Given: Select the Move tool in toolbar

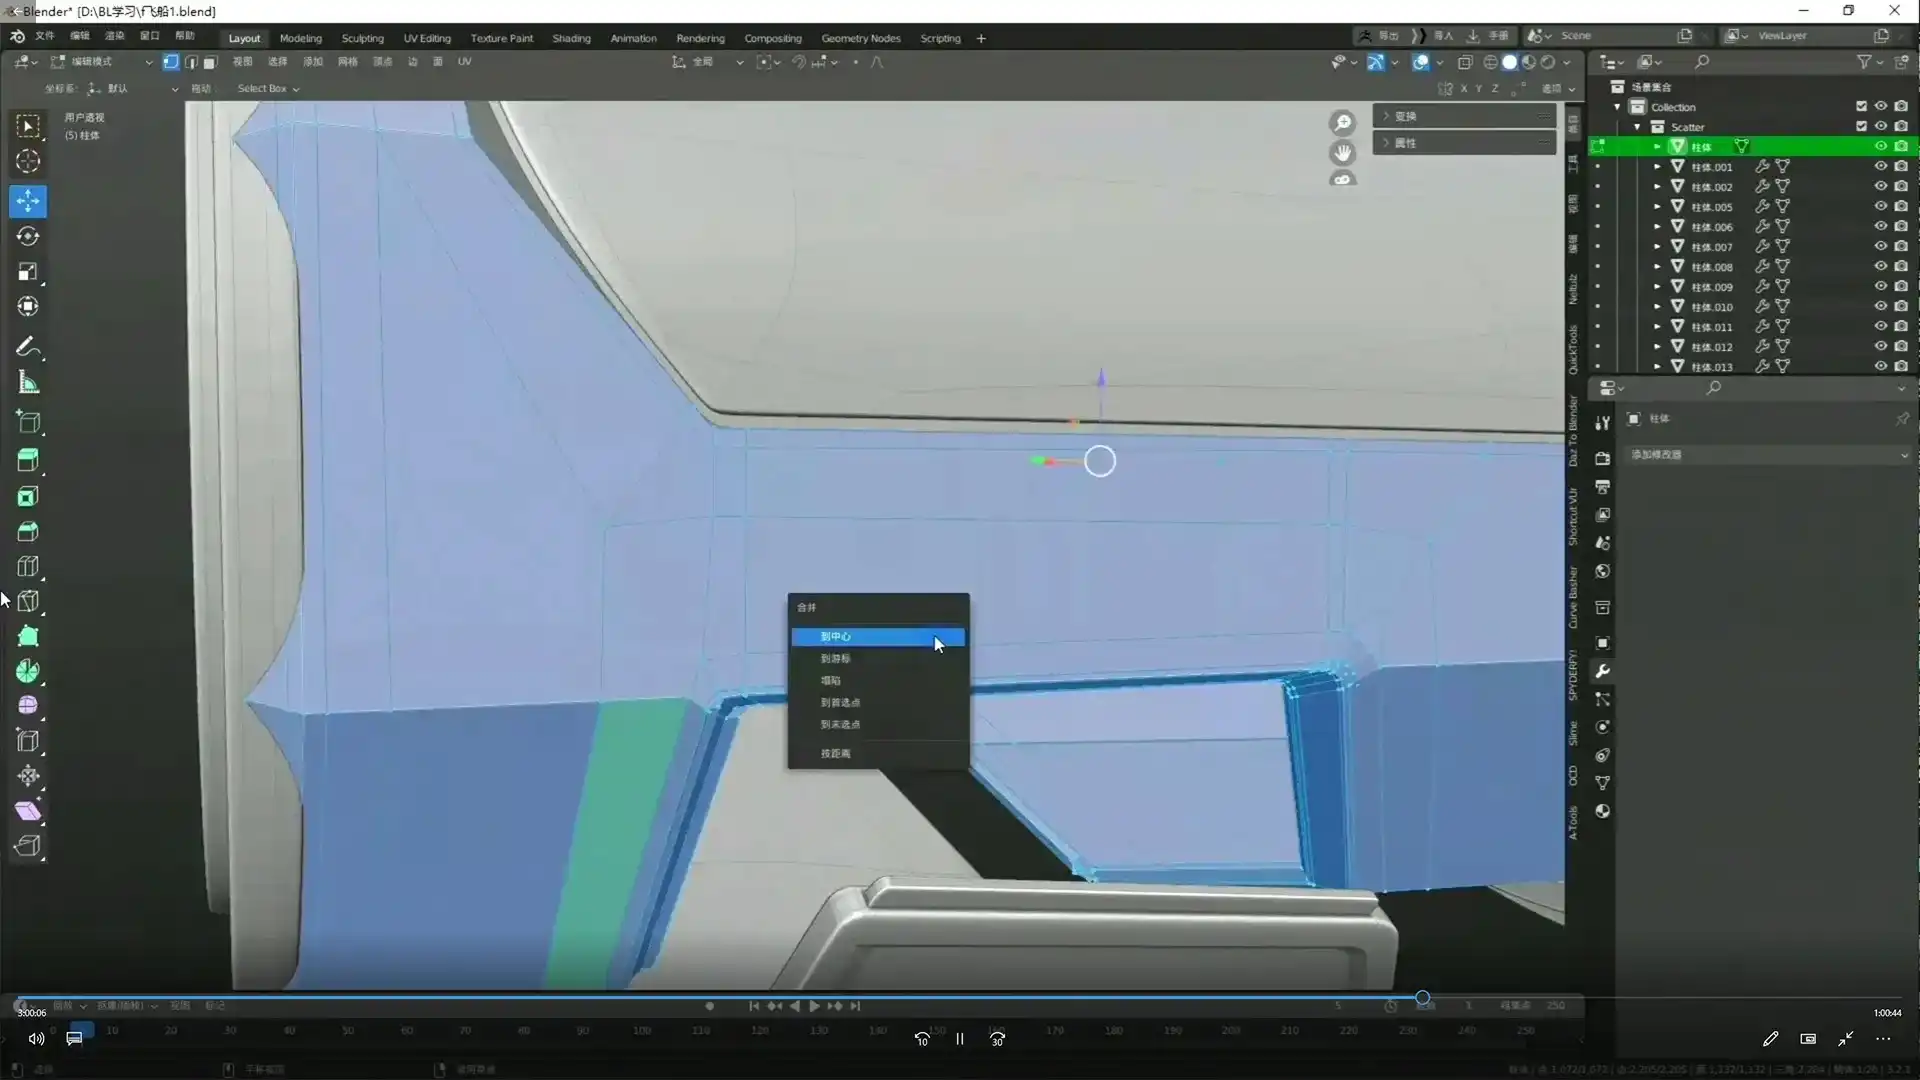Looking at the screenshot, I should [x=28, y=201].
